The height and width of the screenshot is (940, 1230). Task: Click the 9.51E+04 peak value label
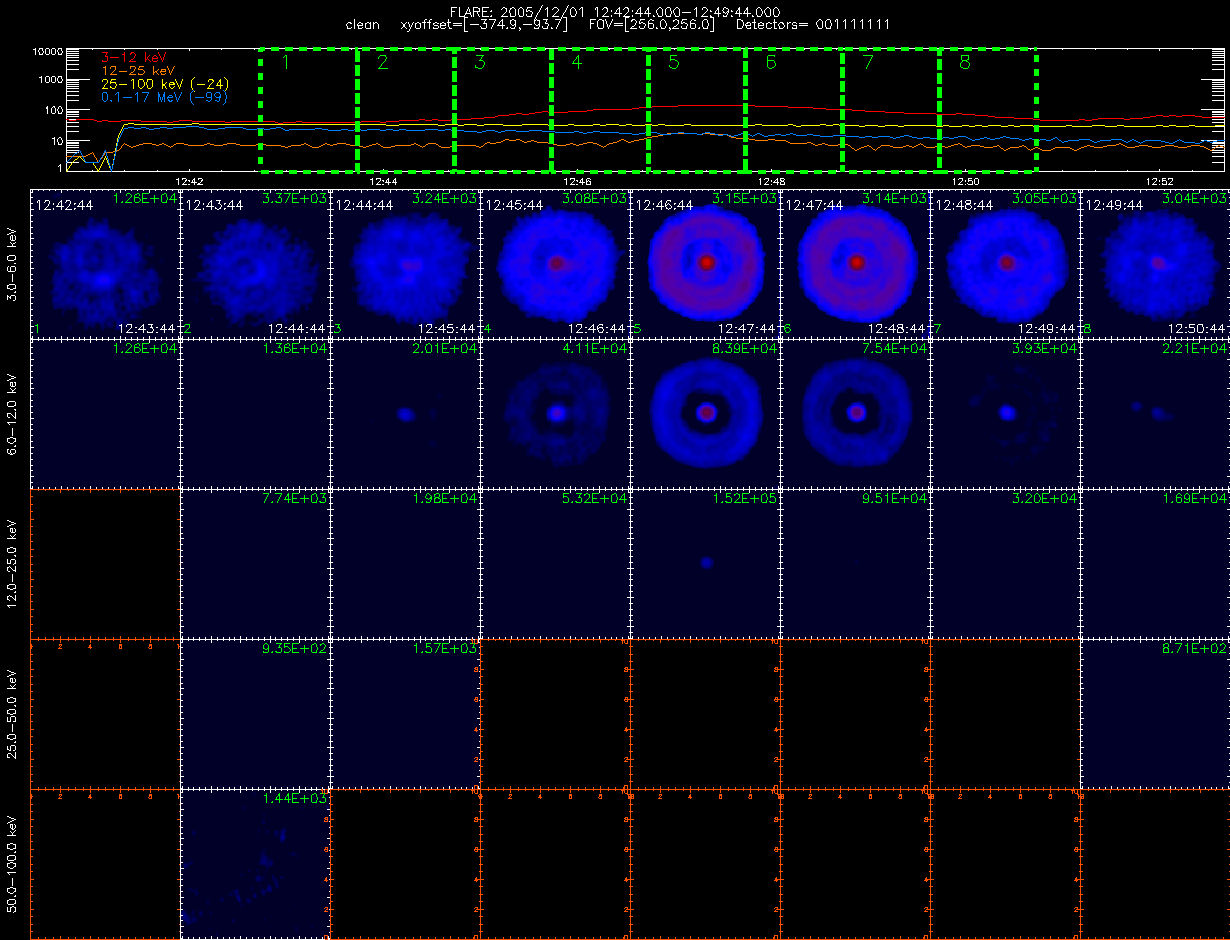894,499
